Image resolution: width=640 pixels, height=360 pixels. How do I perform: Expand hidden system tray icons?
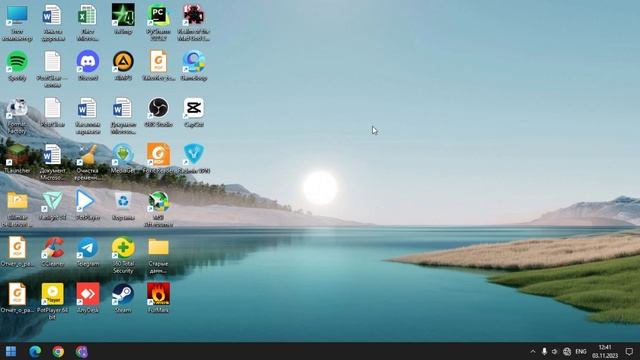(x=533, y=351)
